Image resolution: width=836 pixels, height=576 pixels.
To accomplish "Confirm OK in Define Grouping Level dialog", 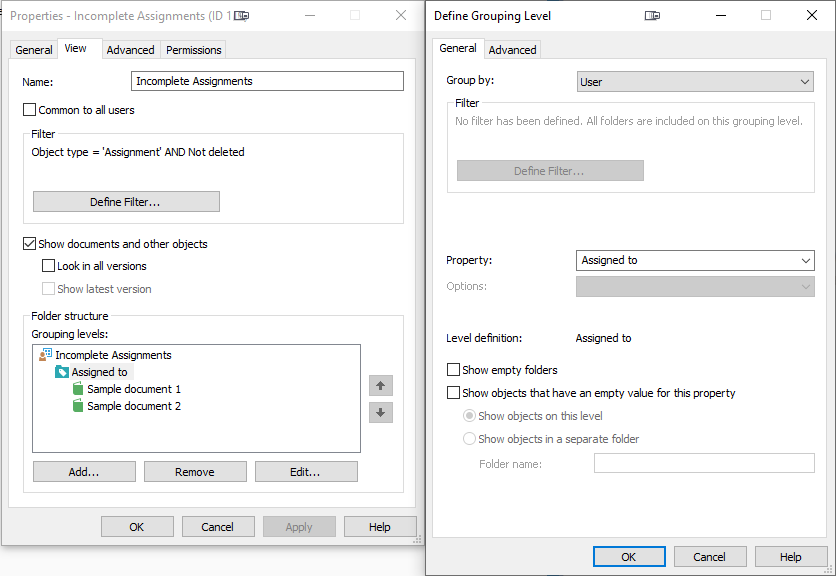I will point(629,556).
